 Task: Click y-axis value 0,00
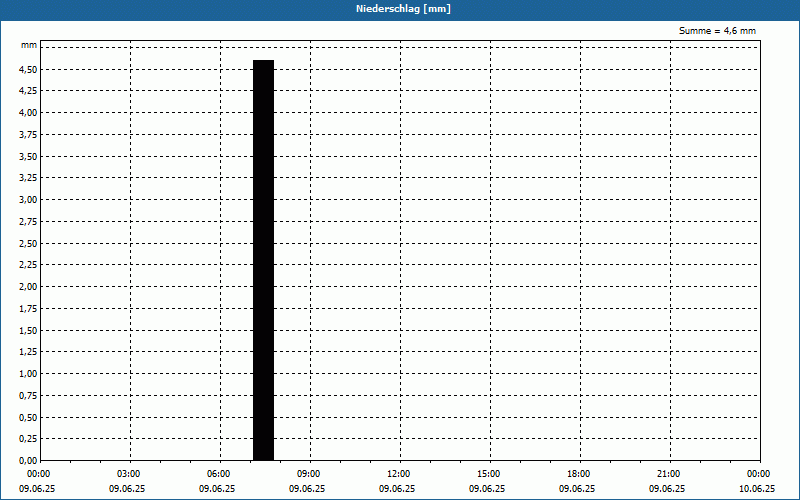coord(28,461)
